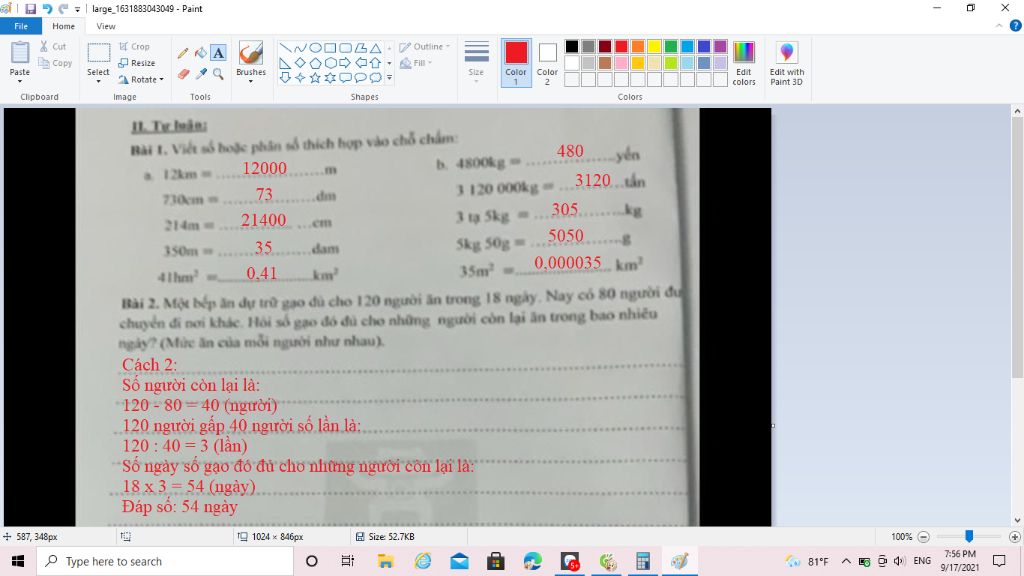Open the shape Fill dropdown
1024x576 pixels.
[x=416, y=63]
